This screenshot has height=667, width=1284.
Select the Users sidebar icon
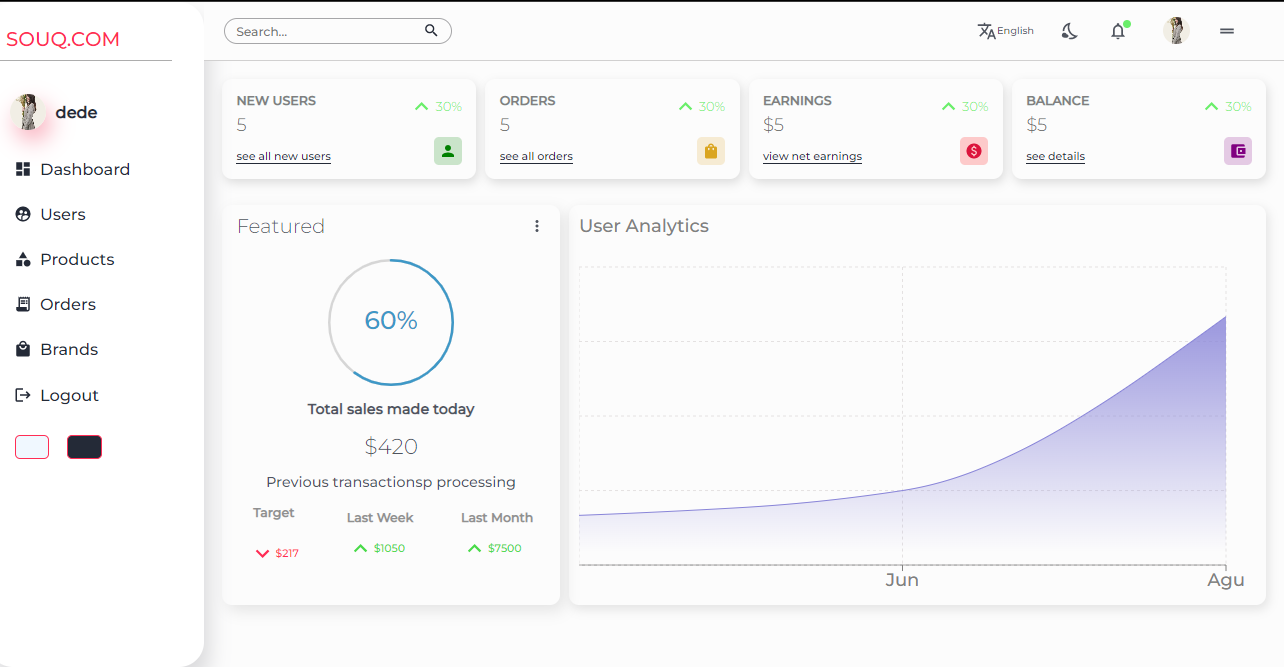coord(22,214)
